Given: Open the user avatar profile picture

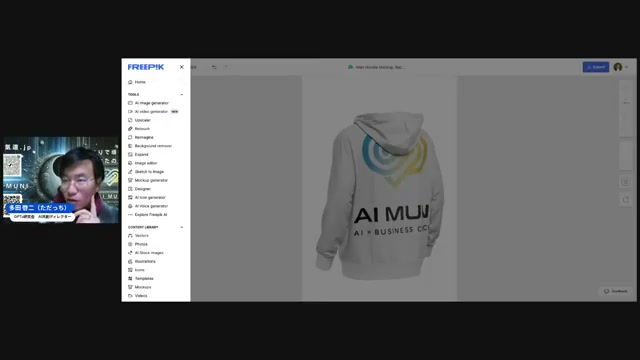Looking at the screenshot, I should coord(618,67).
